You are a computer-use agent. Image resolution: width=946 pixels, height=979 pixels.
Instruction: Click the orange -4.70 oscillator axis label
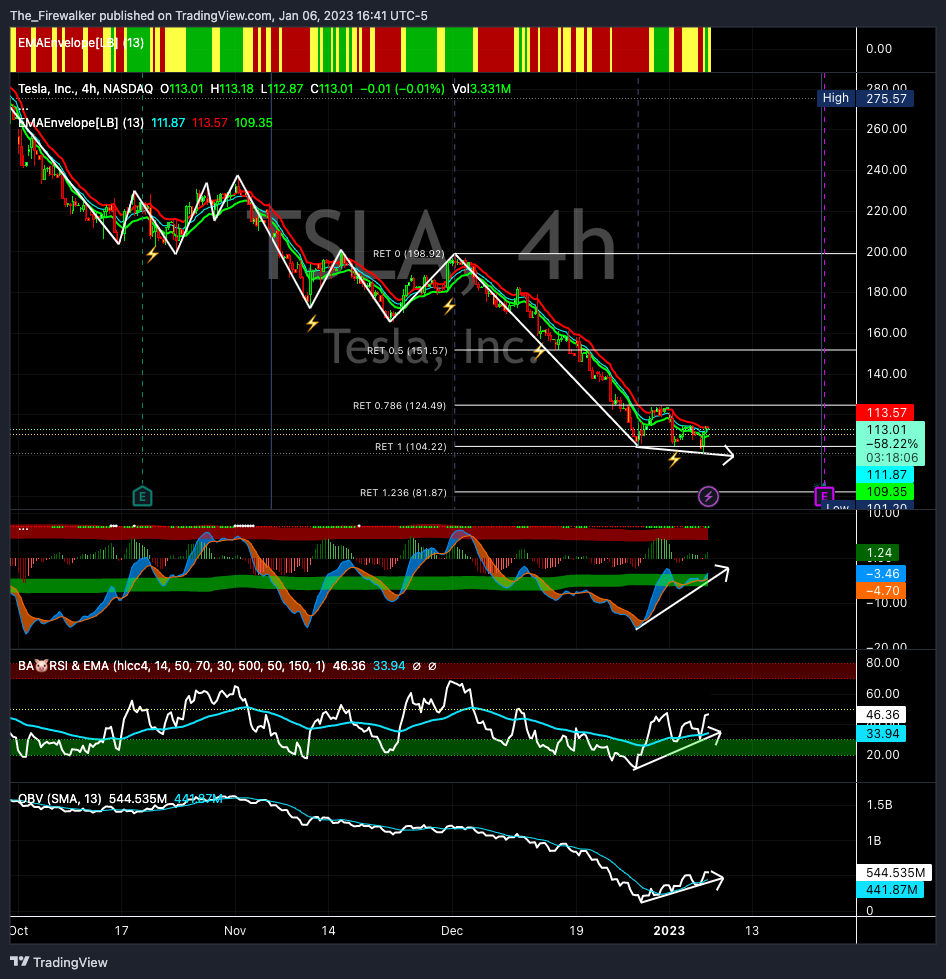(881, 590)
